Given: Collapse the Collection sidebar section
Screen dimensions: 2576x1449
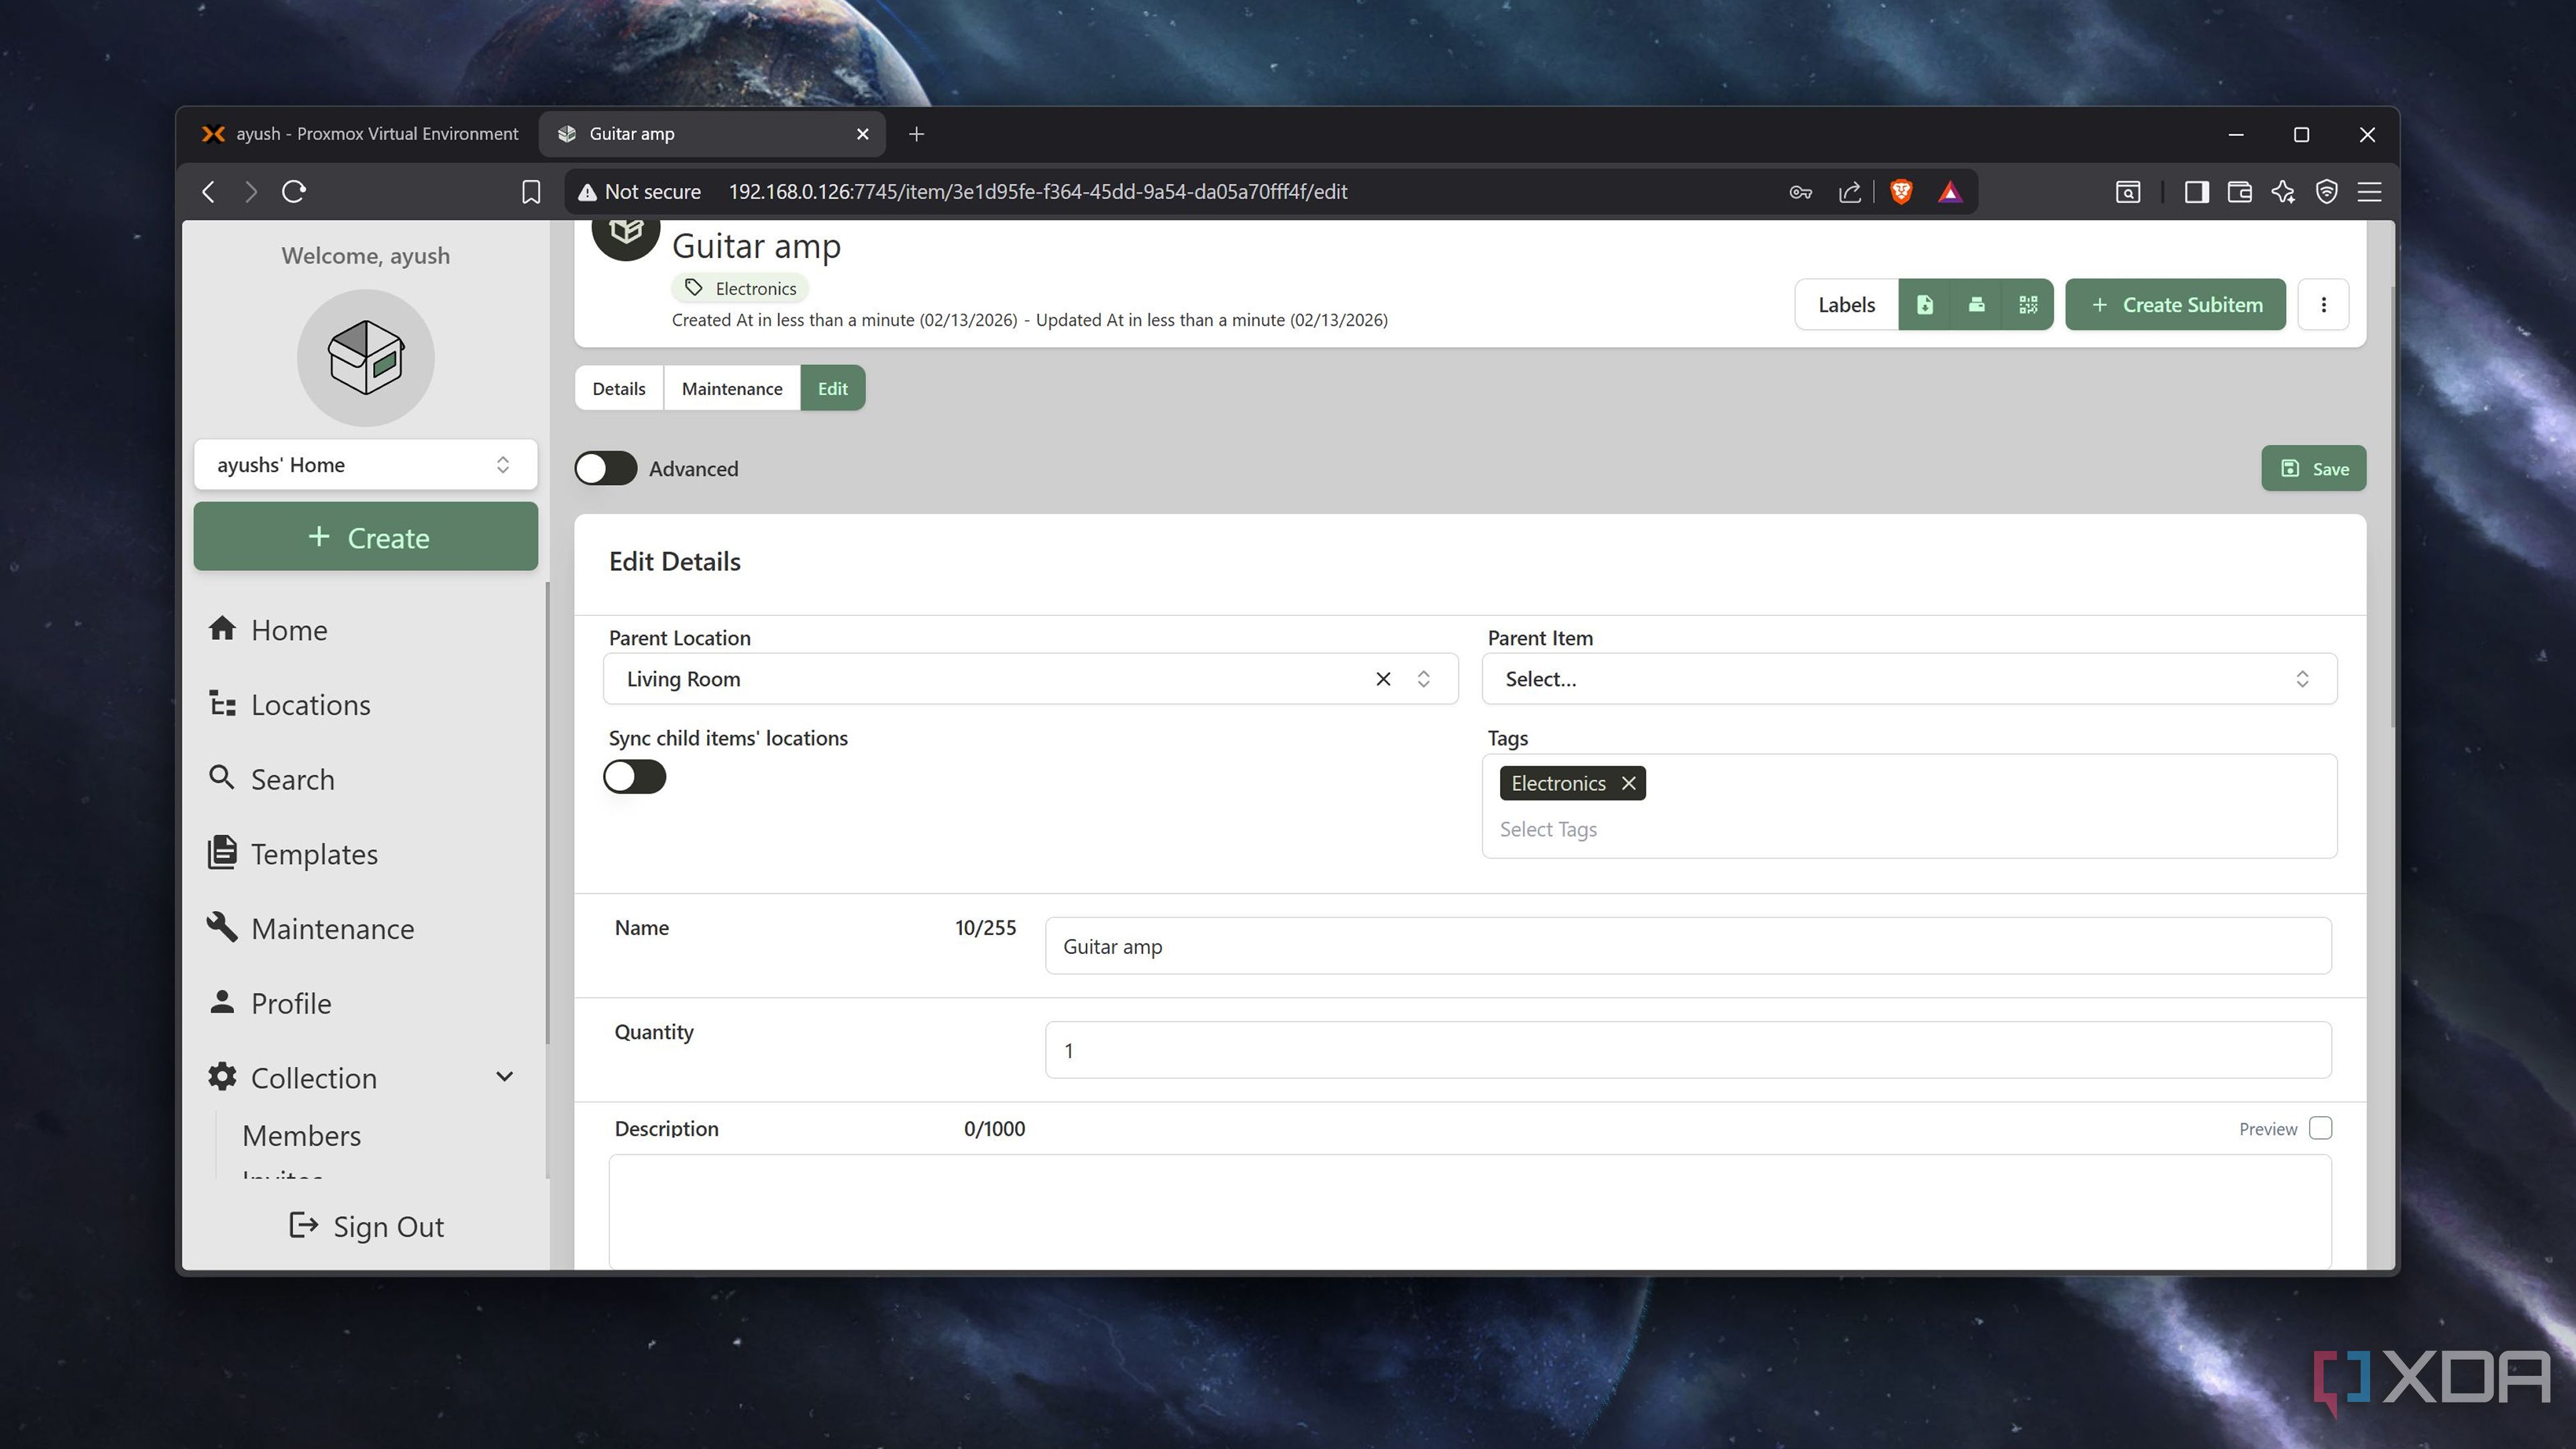Looking at the screenshot, I should 504,1077.
